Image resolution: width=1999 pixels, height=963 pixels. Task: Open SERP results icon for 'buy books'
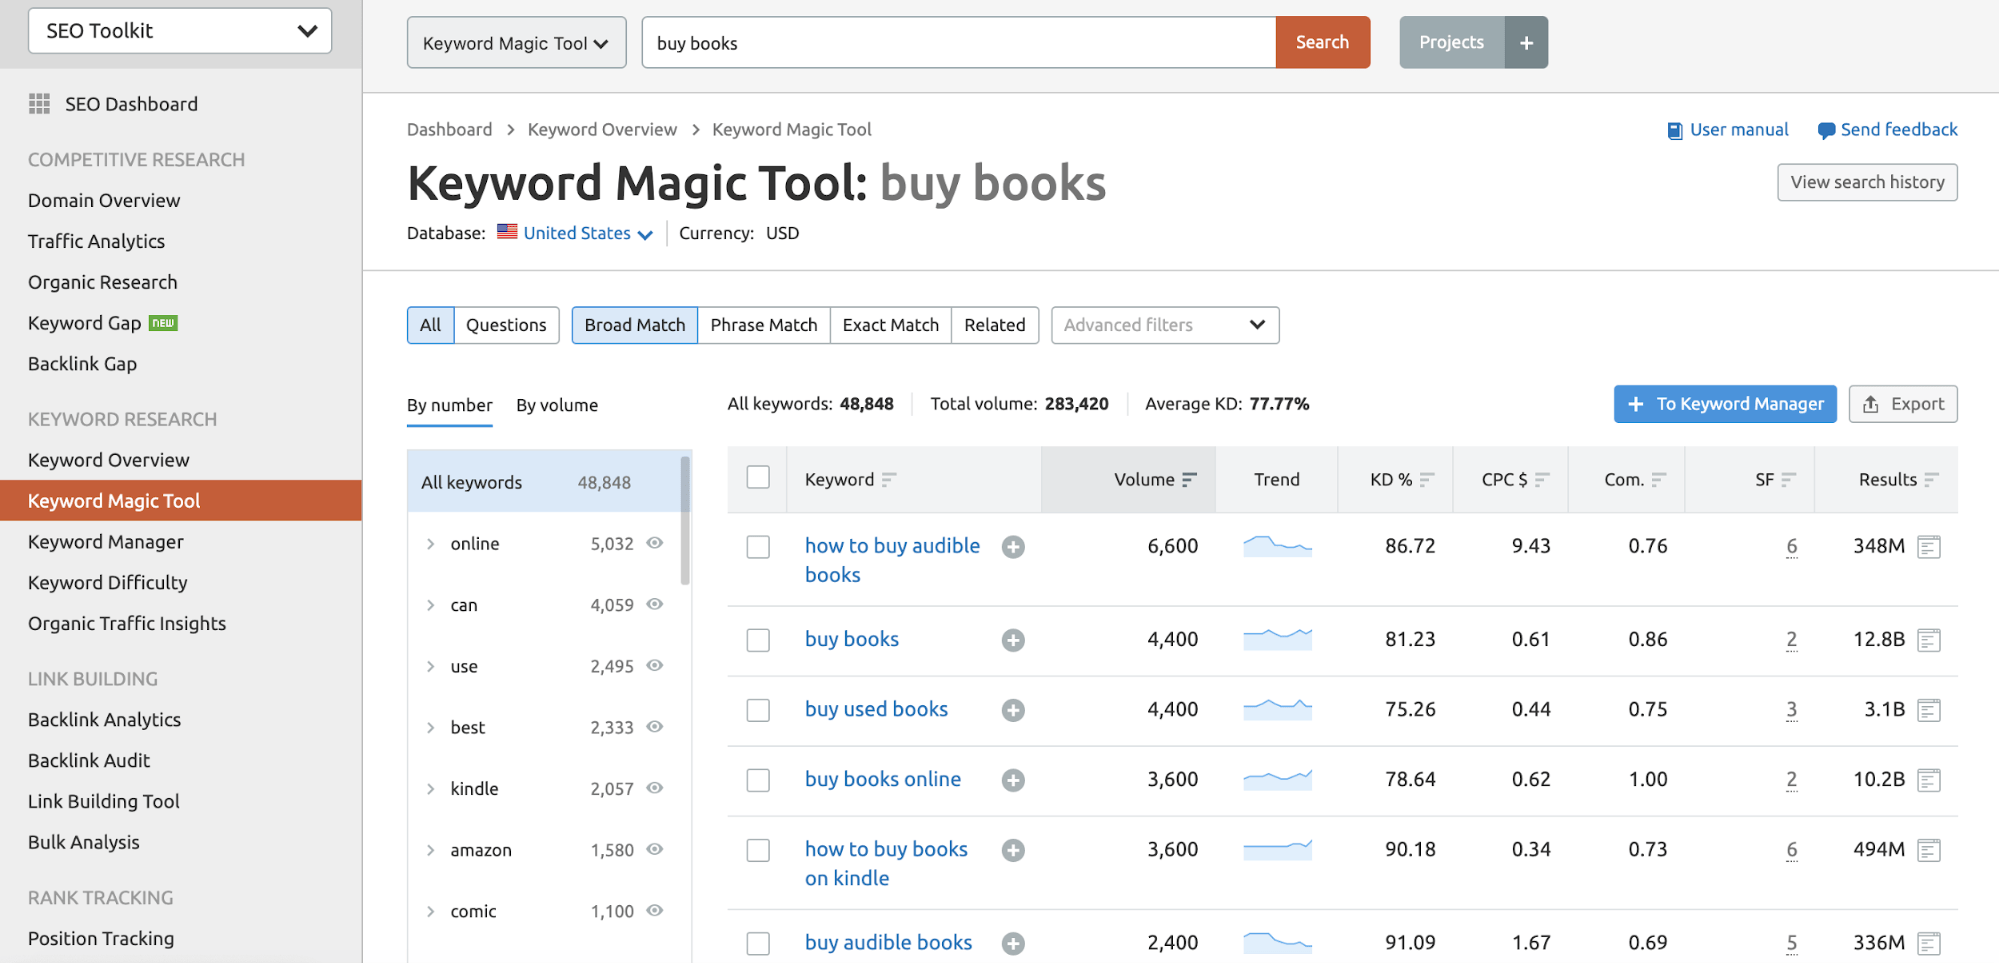coord(1929,640)
